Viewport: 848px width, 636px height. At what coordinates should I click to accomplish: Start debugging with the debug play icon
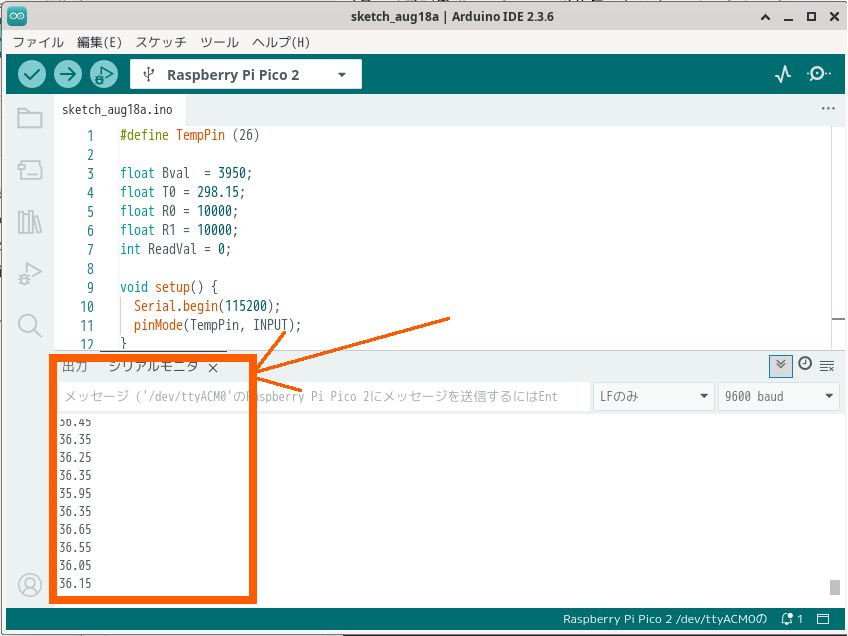104,74
